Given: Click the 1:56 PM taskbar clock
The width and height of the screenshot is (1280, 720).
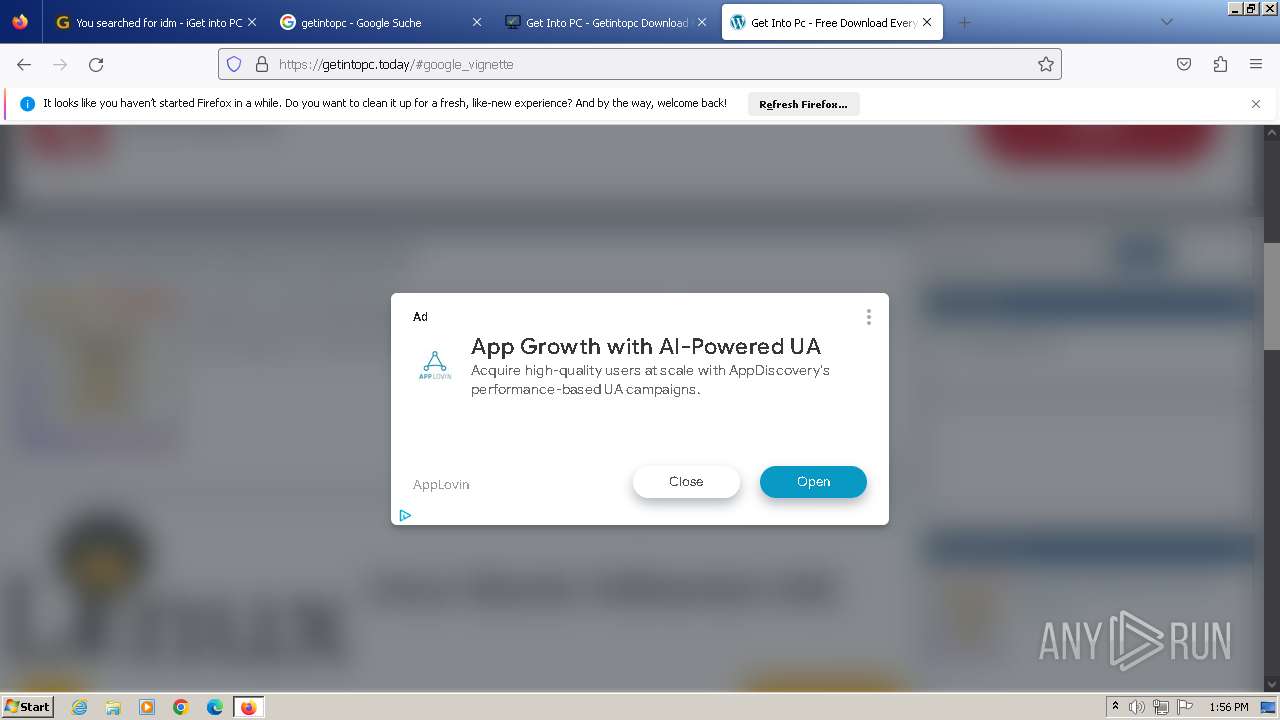Looking at the screenshot, I should click(1229, 707).
